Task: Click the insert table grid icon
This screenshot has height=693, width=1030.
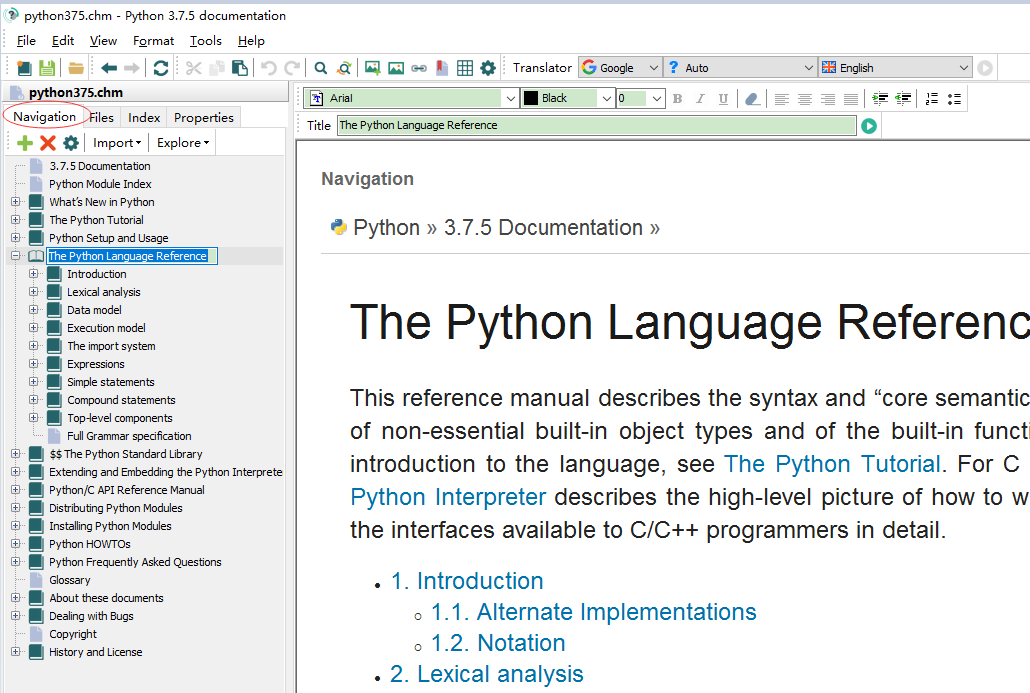Action: [465, 68]
